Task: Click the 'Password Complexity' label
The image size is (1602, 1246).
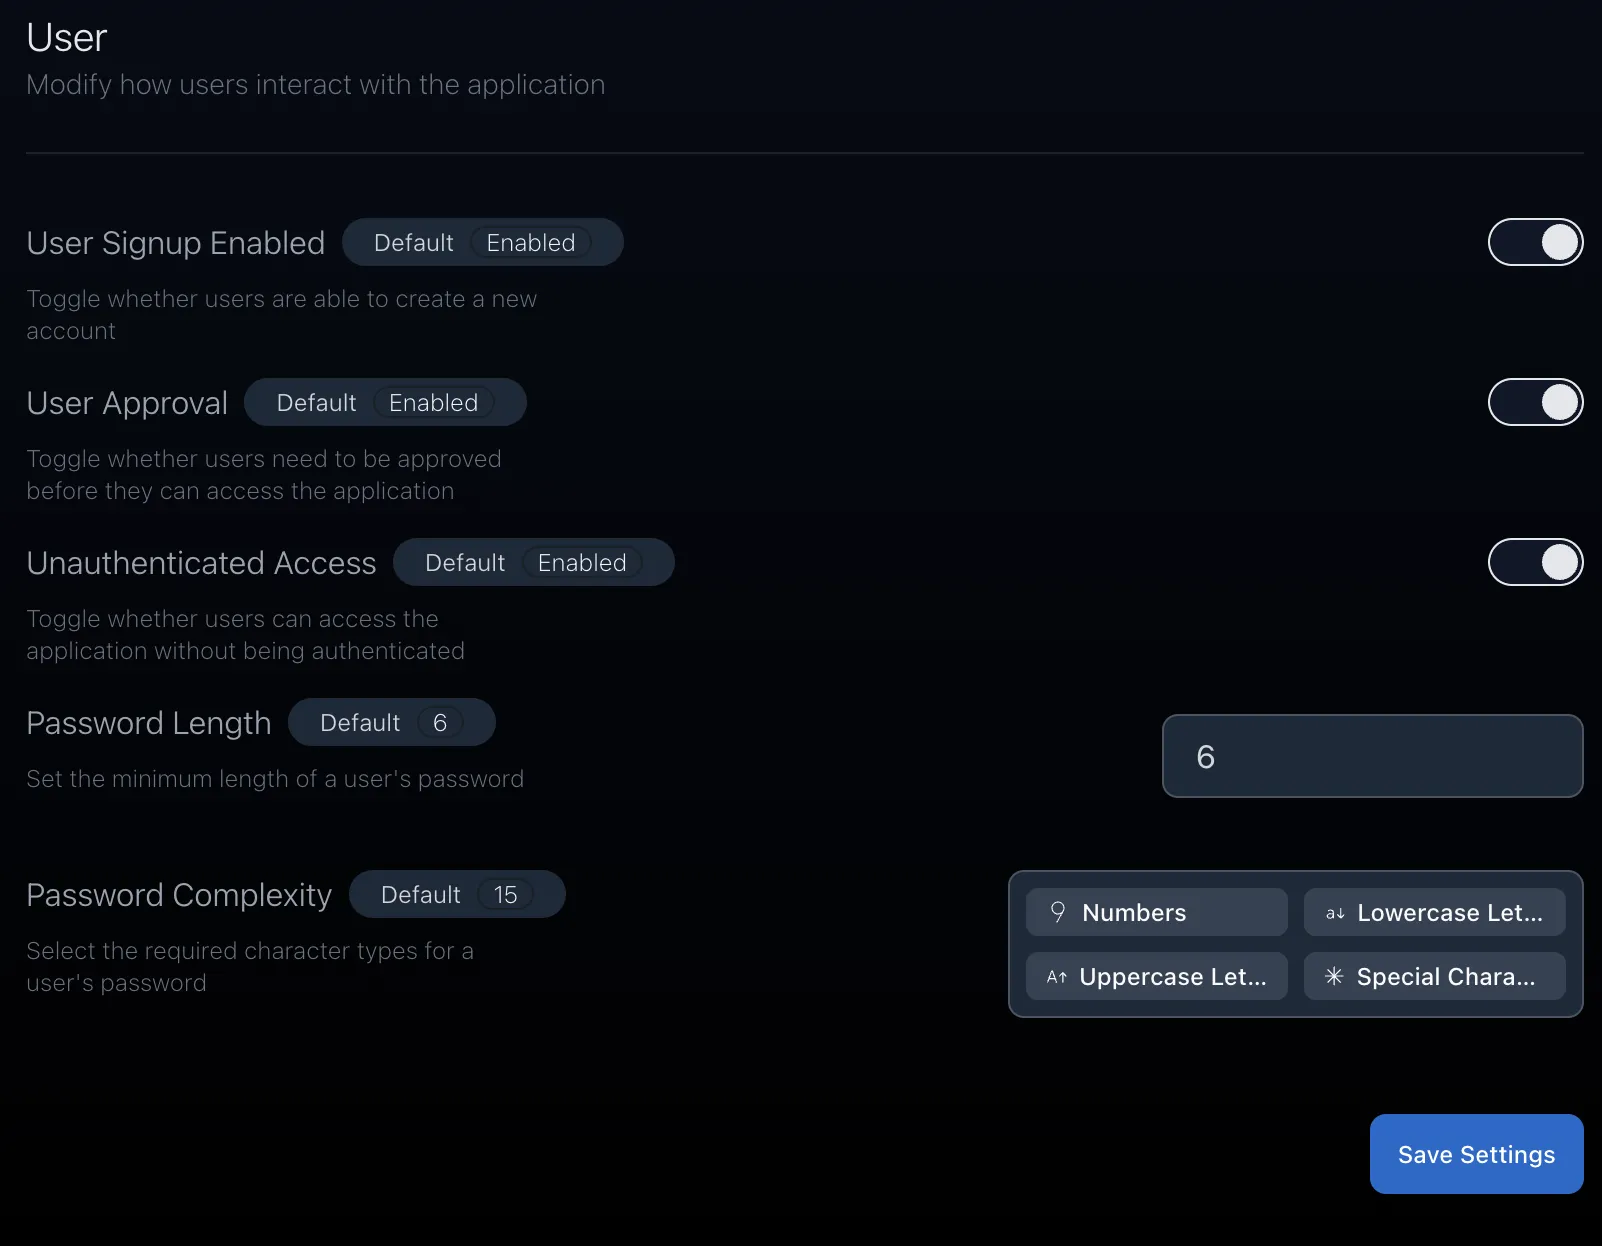Action: [x=179, y=895]
